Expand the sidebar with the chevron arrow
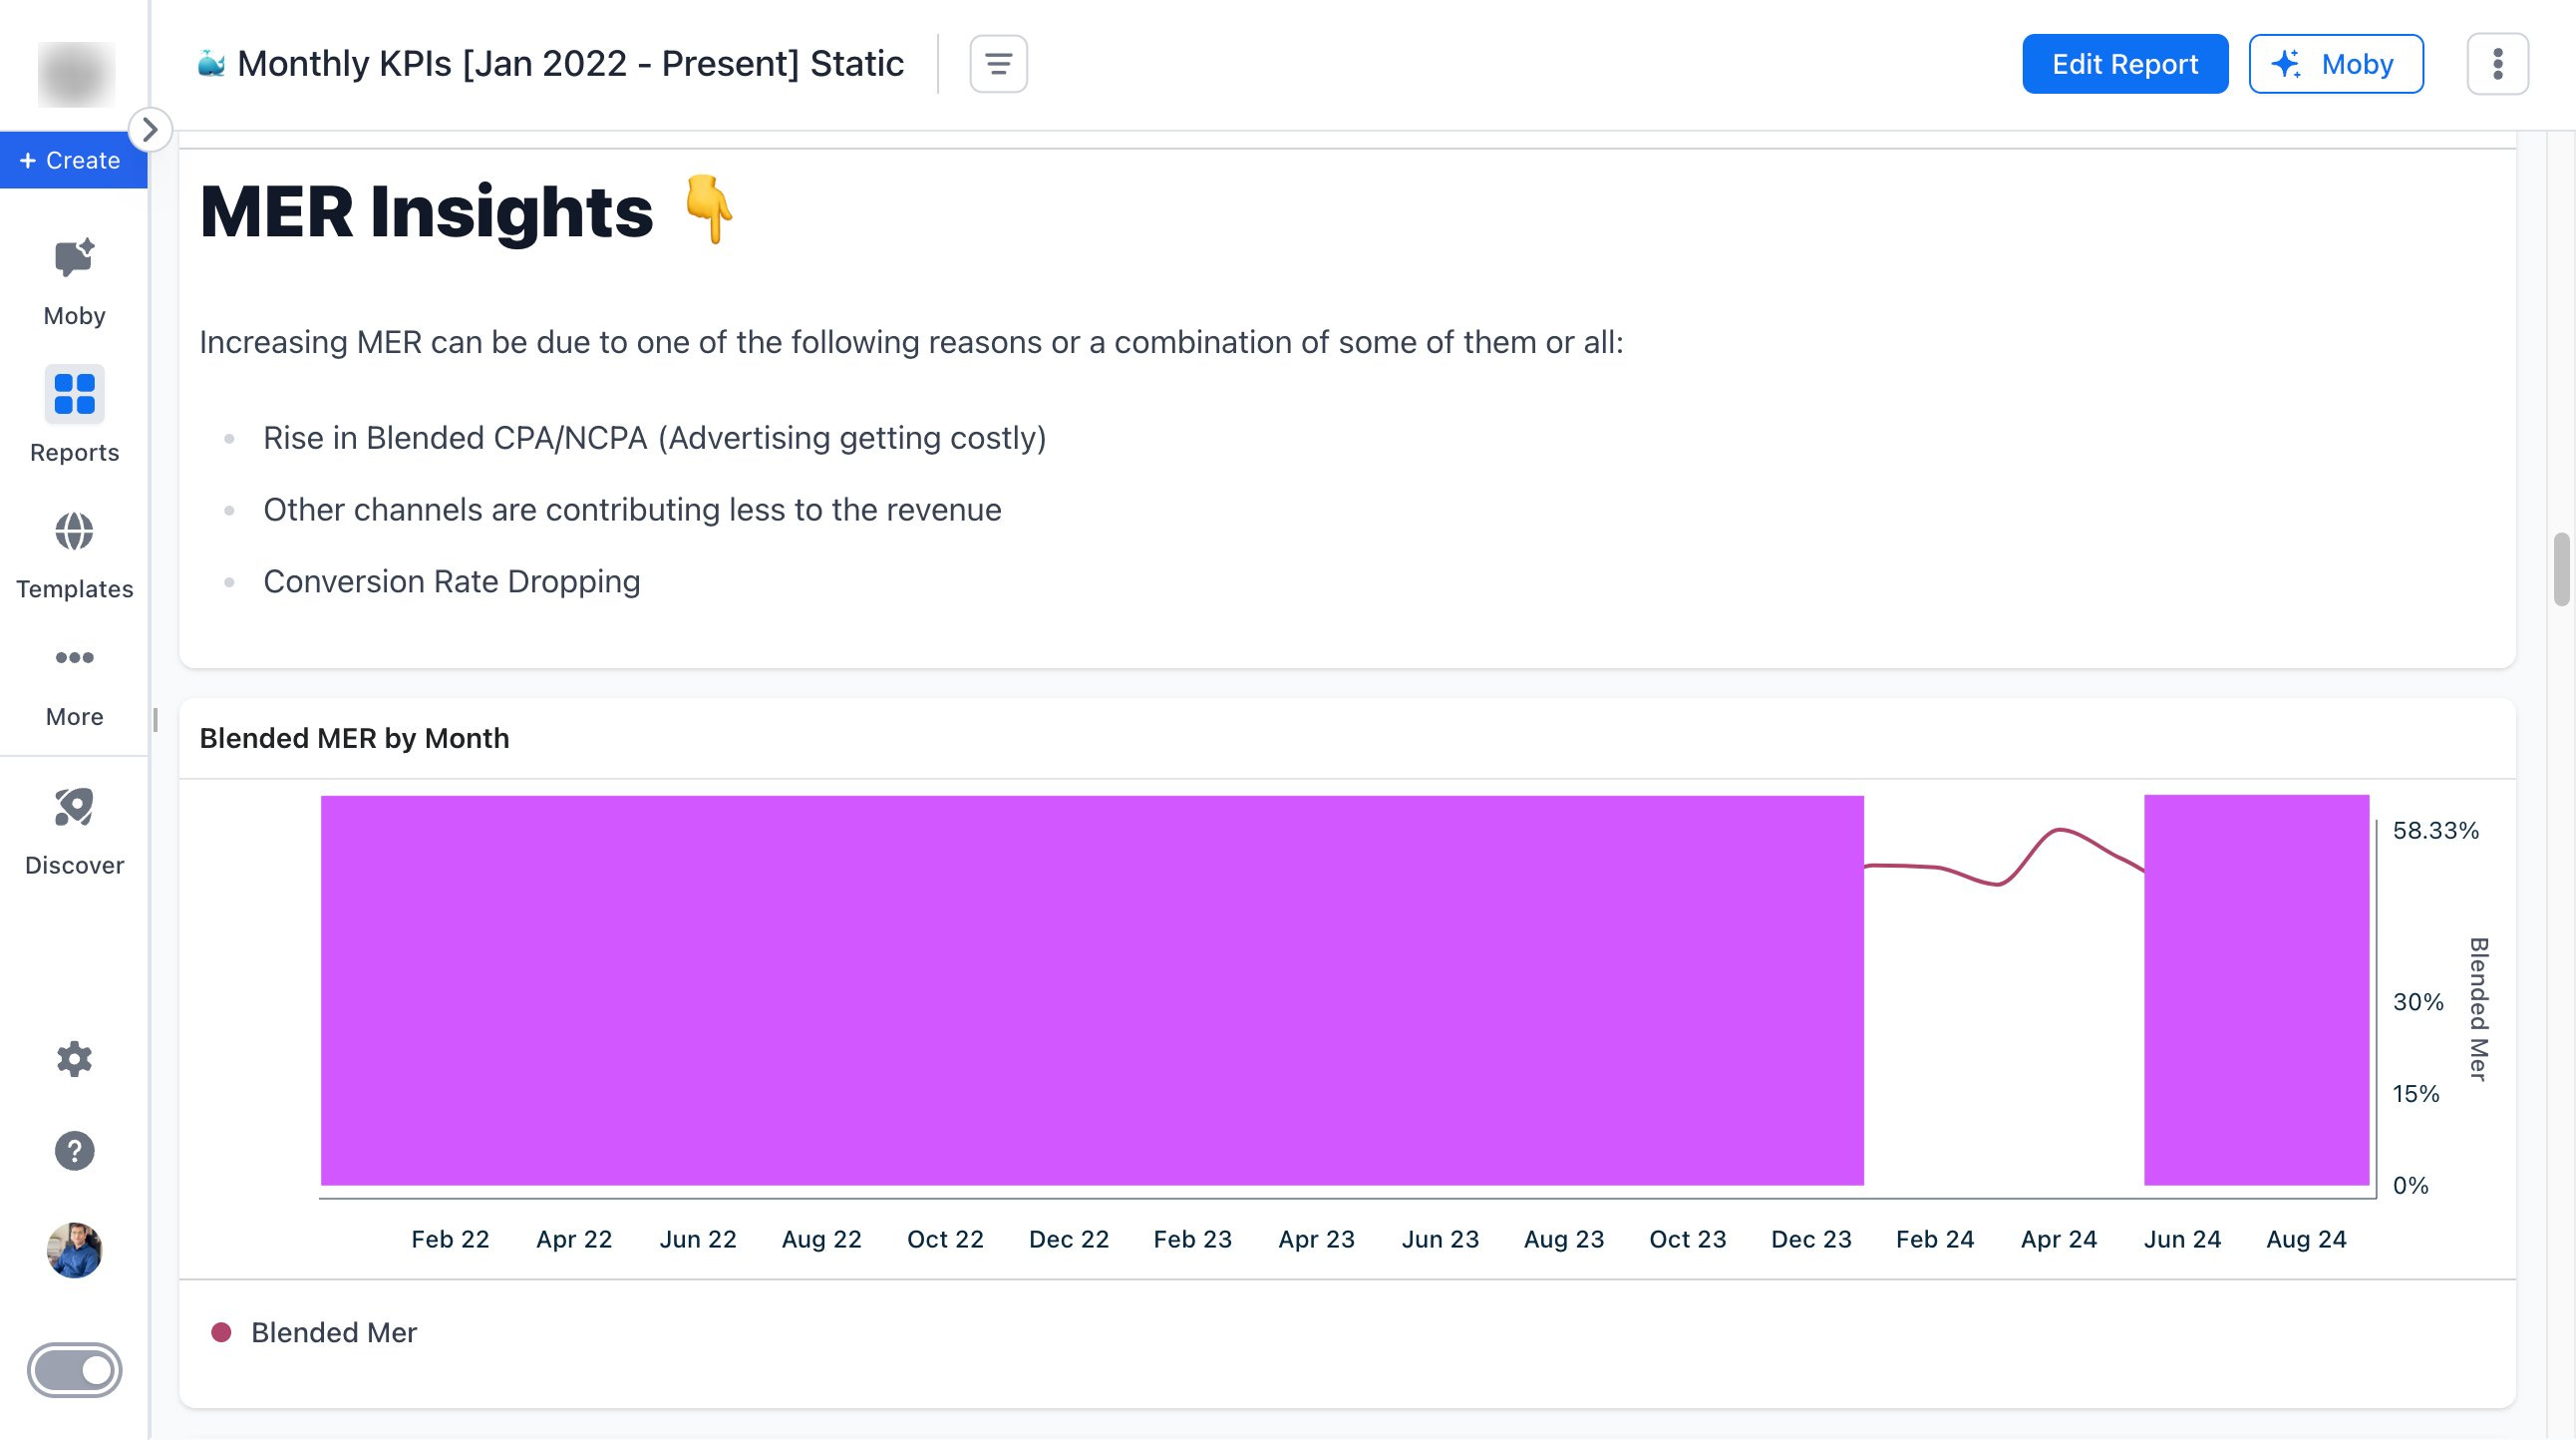 coord(150,130)
